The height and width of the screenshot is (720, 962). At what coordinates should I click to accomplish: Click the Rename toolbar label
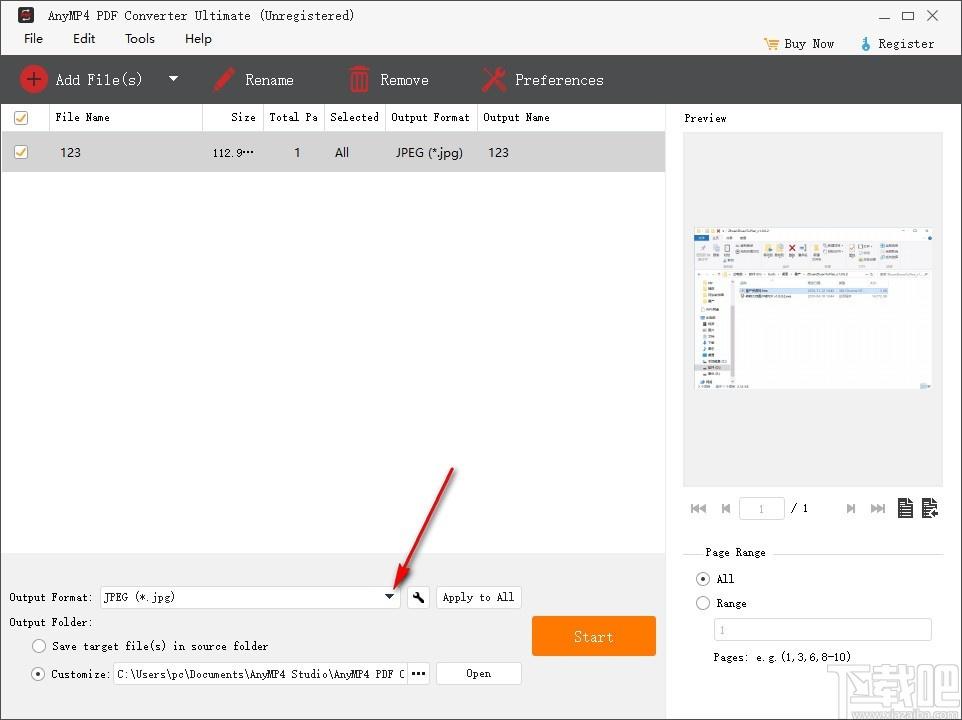269,80
